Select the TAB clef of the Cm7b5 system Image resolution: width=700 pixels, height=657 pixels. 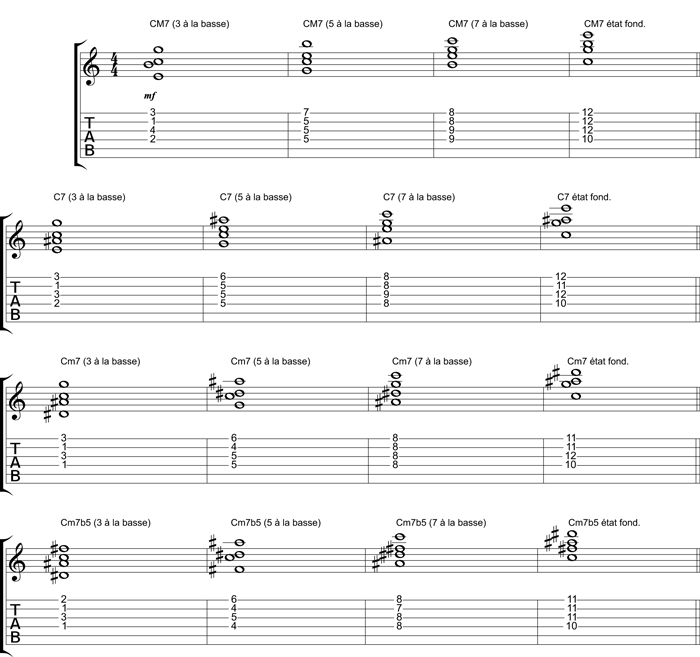pyautogui.click(x=15, y=623)
